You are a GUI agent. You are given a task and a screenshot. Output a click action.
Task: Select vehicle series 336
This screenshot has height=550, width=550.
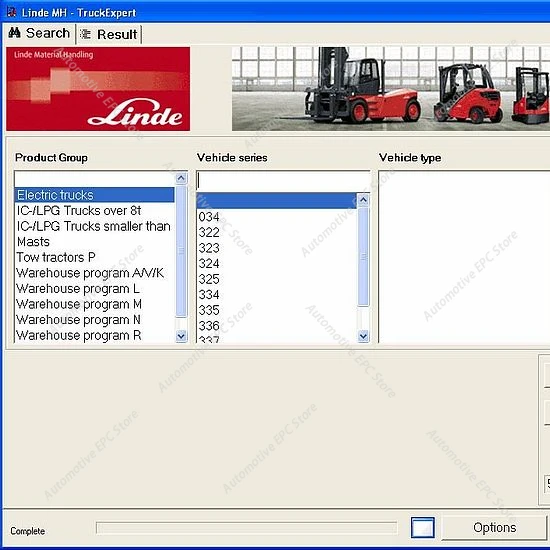(x=277, y=326)
